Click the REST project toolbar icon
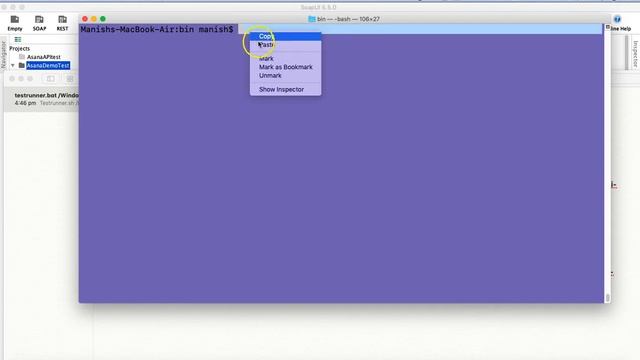This screenshot has width=640, height=360. [x=62, y=23]
